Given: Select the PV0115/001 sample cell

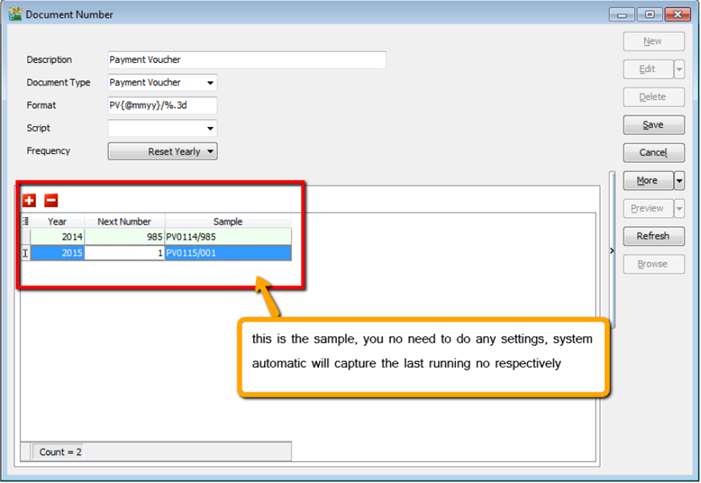Looking at the screenshot, I should coord(228,253).
